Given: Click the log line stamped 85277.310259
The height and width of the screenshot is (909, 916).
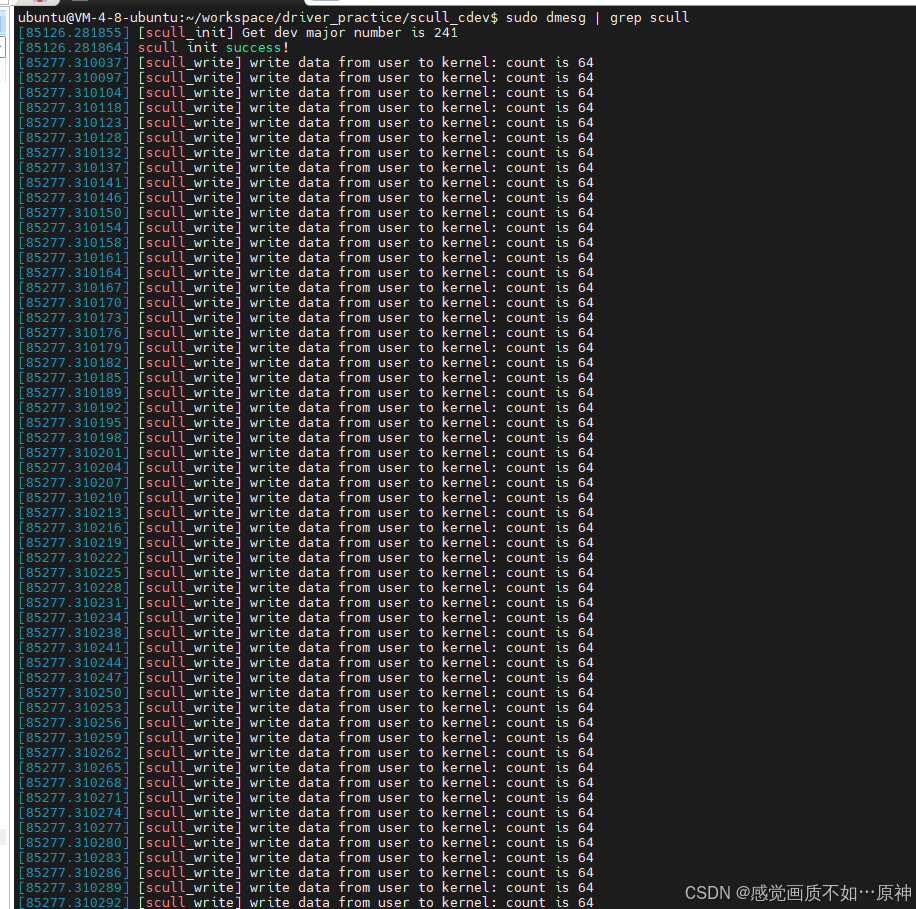Looking at the screenshot, I should click(306, 738).
